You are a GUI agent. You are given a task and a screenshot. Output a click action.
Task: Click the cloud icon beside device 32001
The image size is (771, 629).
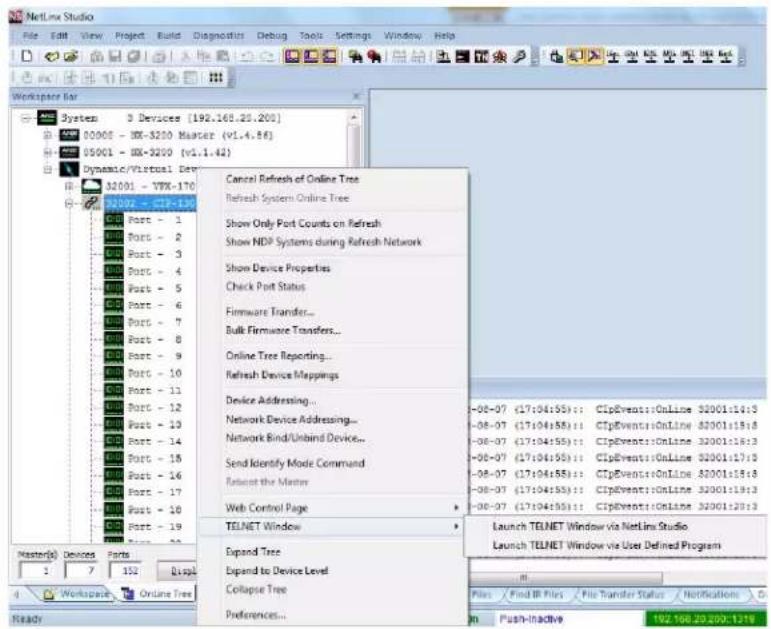point(91,186)
